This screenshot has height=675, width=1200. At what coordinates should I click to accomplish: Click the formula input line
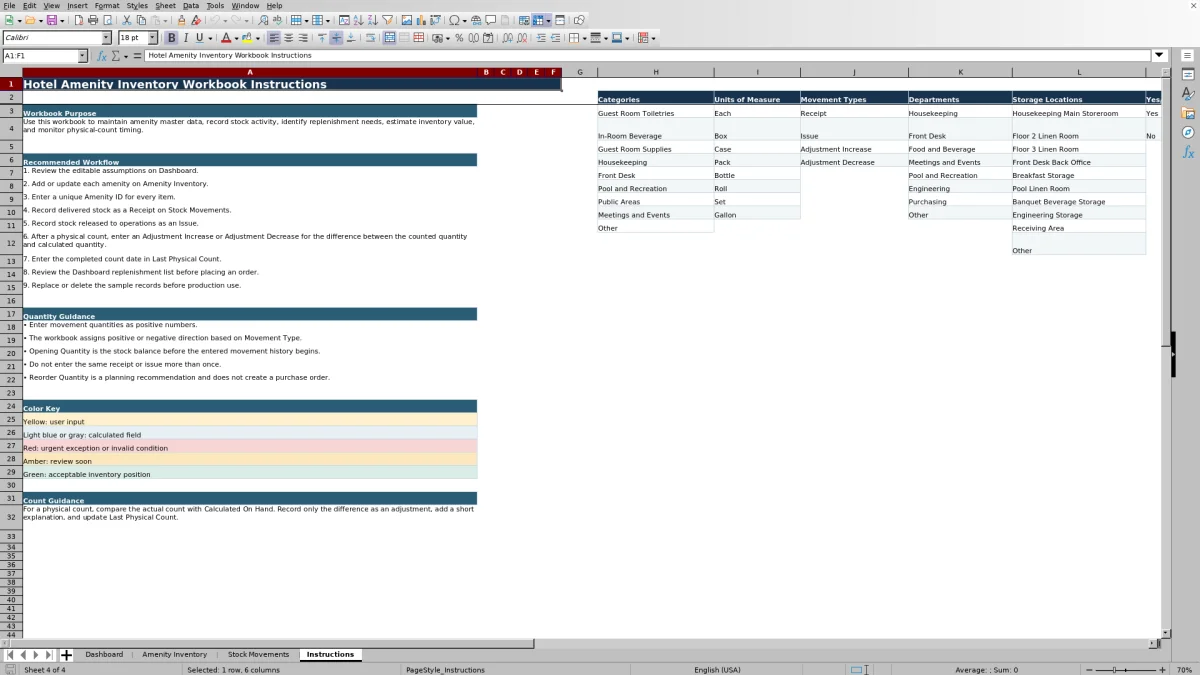tap(648, 55)
